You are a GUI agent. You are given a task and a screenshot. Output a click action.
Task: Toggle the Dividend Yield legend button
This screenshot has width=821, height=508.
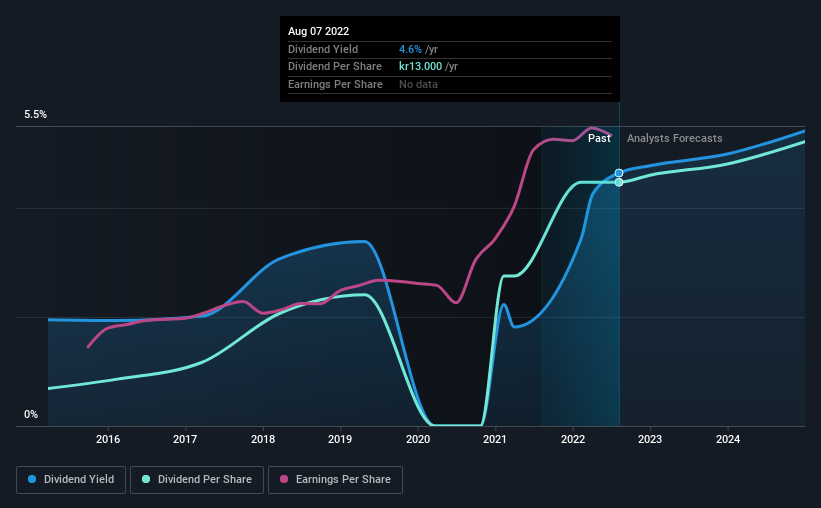coord(71,480)
